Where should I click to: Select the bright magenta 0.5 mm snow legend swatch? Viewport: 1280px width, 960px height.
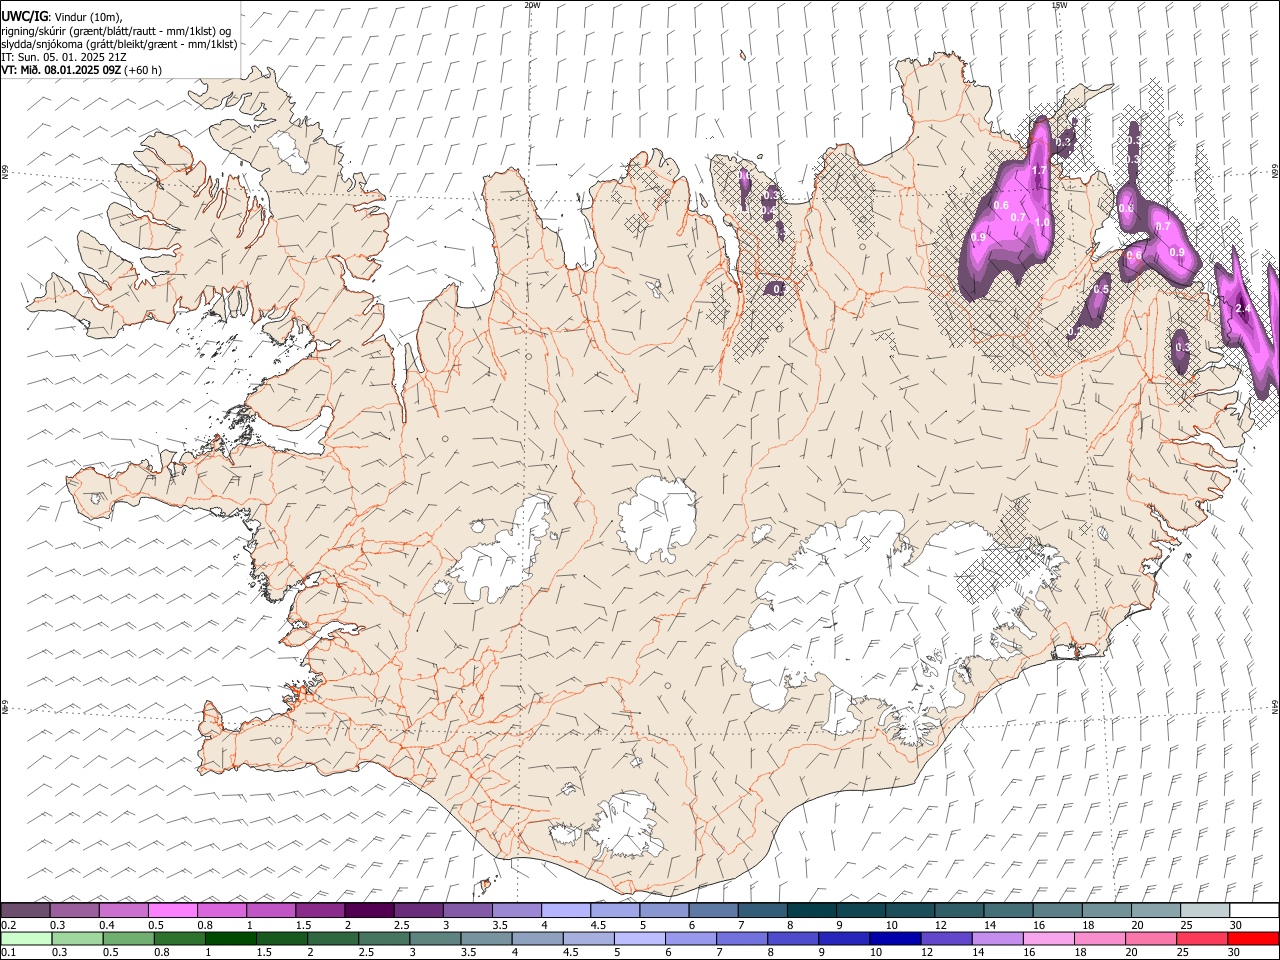click(x=172, y=910)
